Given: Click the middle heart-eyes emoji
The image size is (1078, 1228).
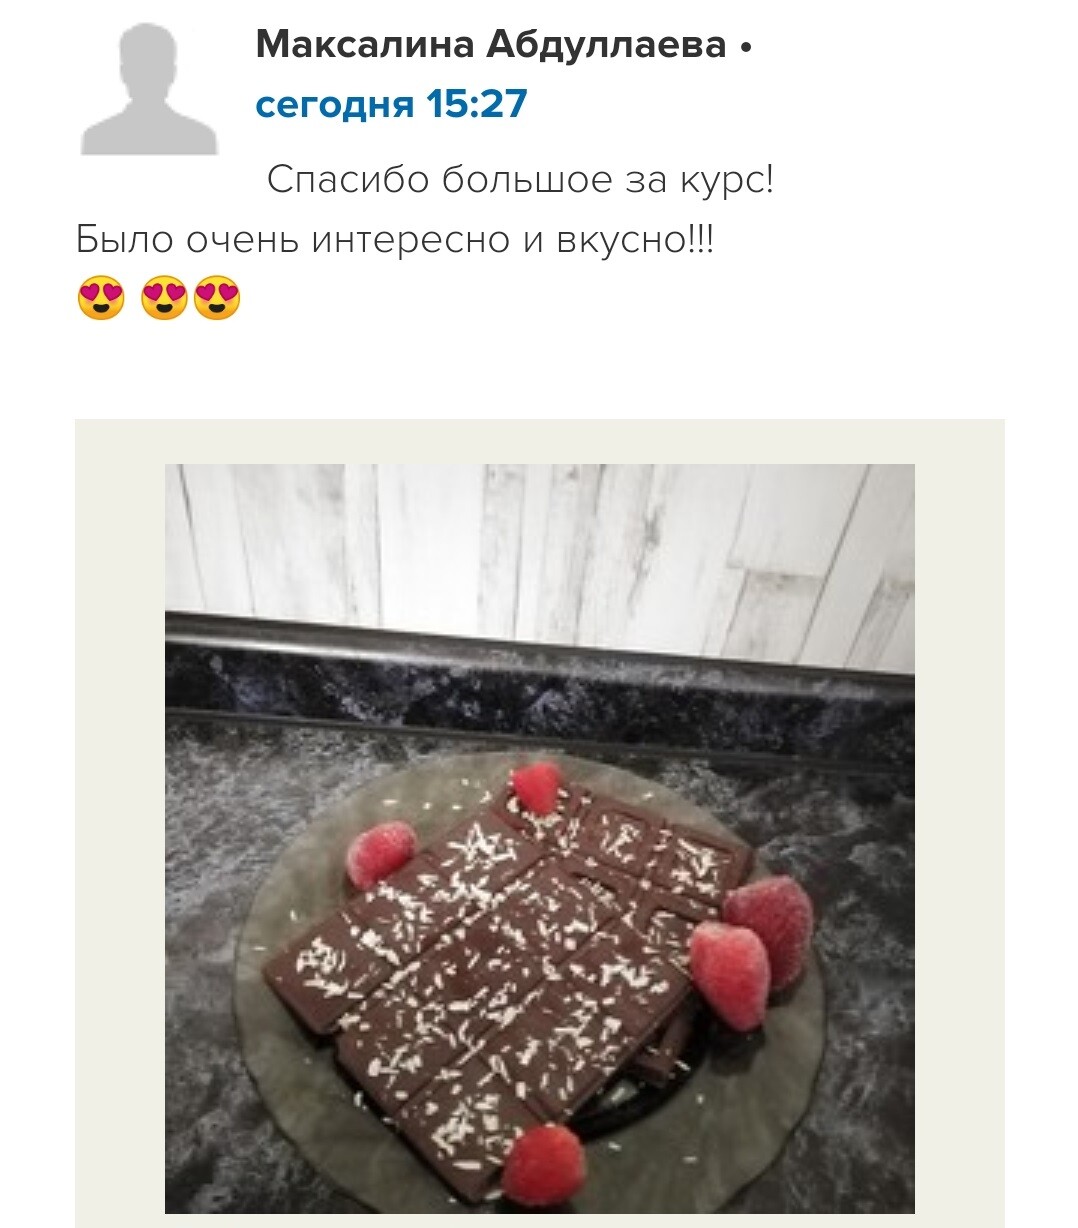Looking at the screenshot, I should (165, 297).
